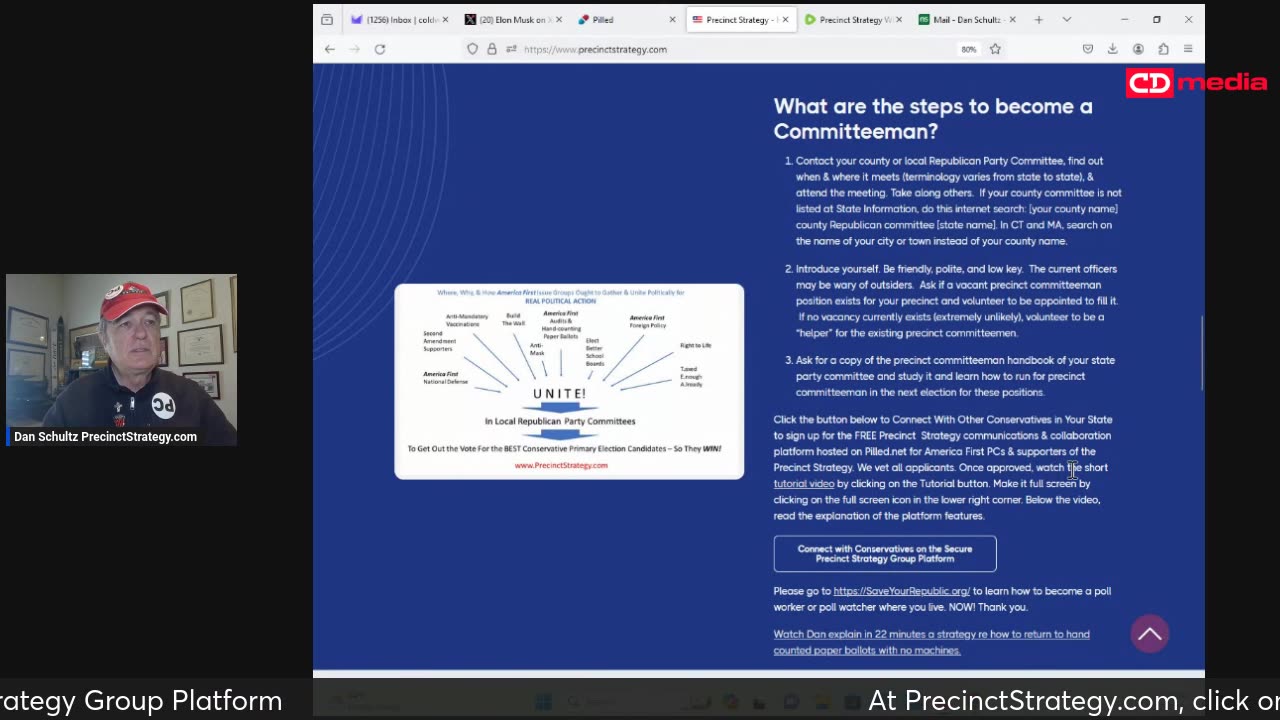Click the page's vertical scrollbar thumb
Image resolution: width=1280 pixels, height=720 pixels.
coord(1201,352)
